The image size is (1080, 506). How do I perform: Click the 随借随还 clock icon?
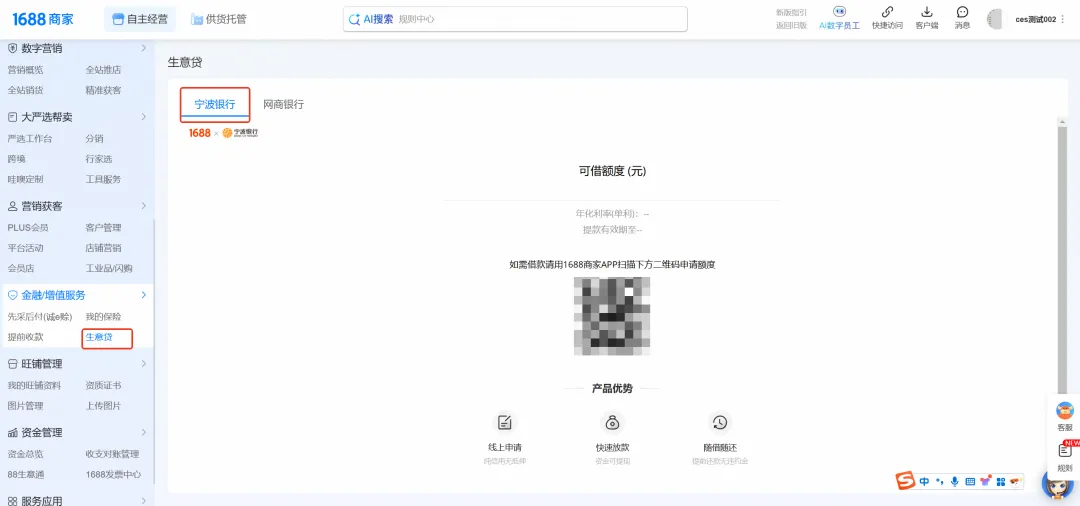[x=720, y=422]
